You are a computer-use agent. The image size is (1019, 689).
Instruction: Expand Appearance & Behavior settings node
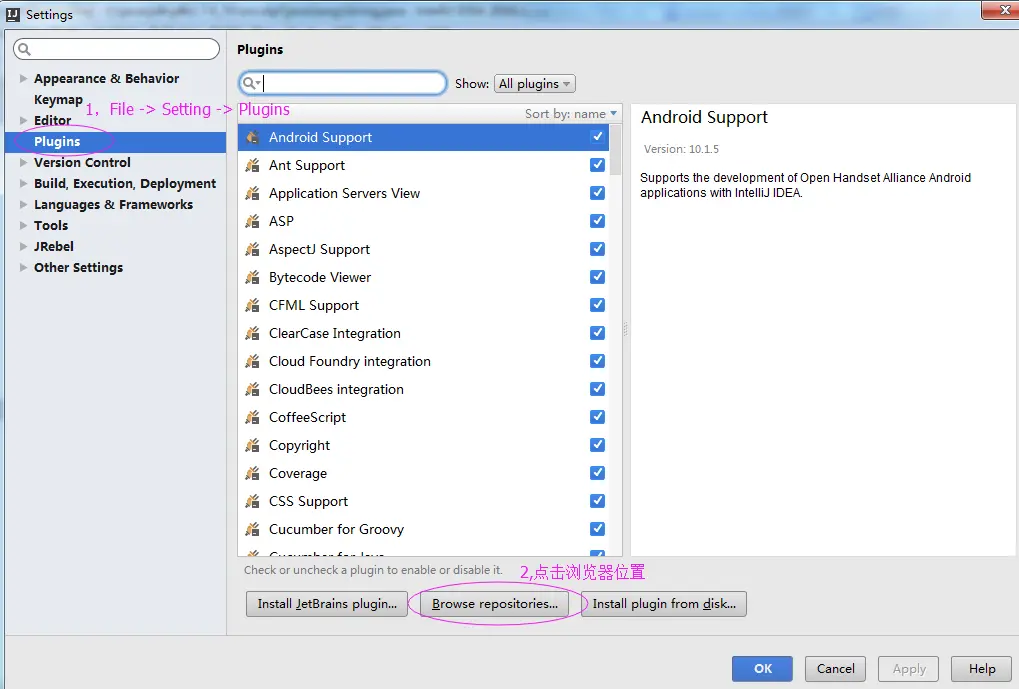tap(23, 79)
